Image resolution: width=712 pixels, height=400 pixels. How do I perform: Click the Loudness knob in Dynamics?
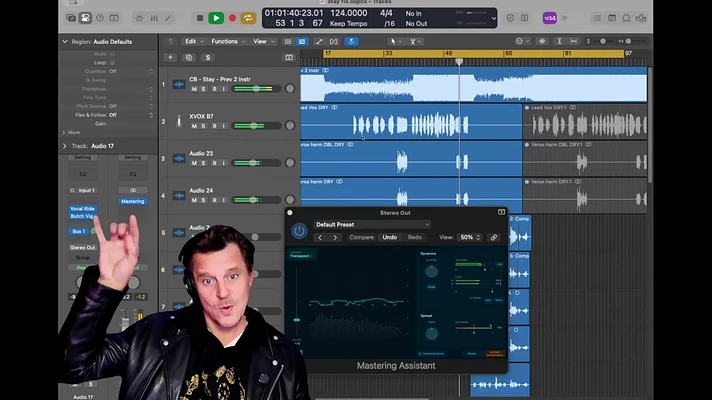[x=431, y=272]
